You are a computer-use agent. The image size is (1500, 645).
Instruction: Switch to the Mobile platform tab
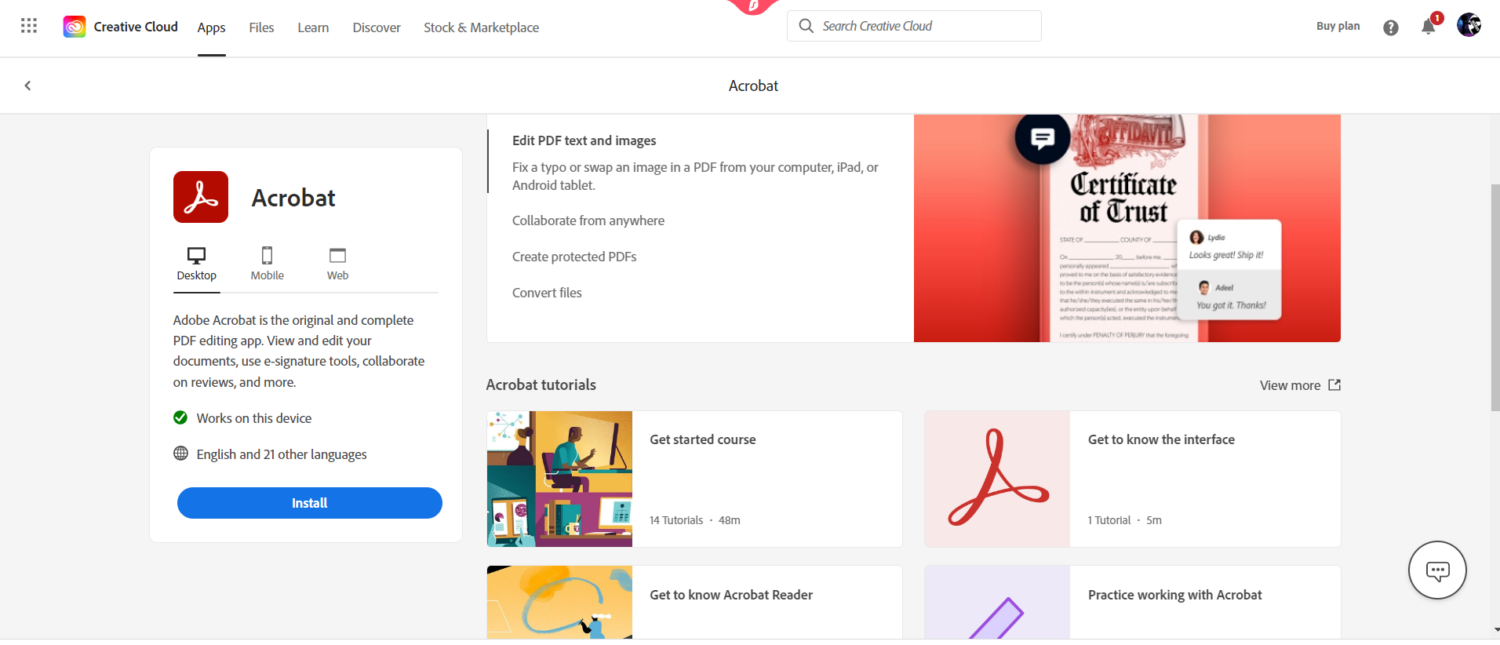coord(267,264)
